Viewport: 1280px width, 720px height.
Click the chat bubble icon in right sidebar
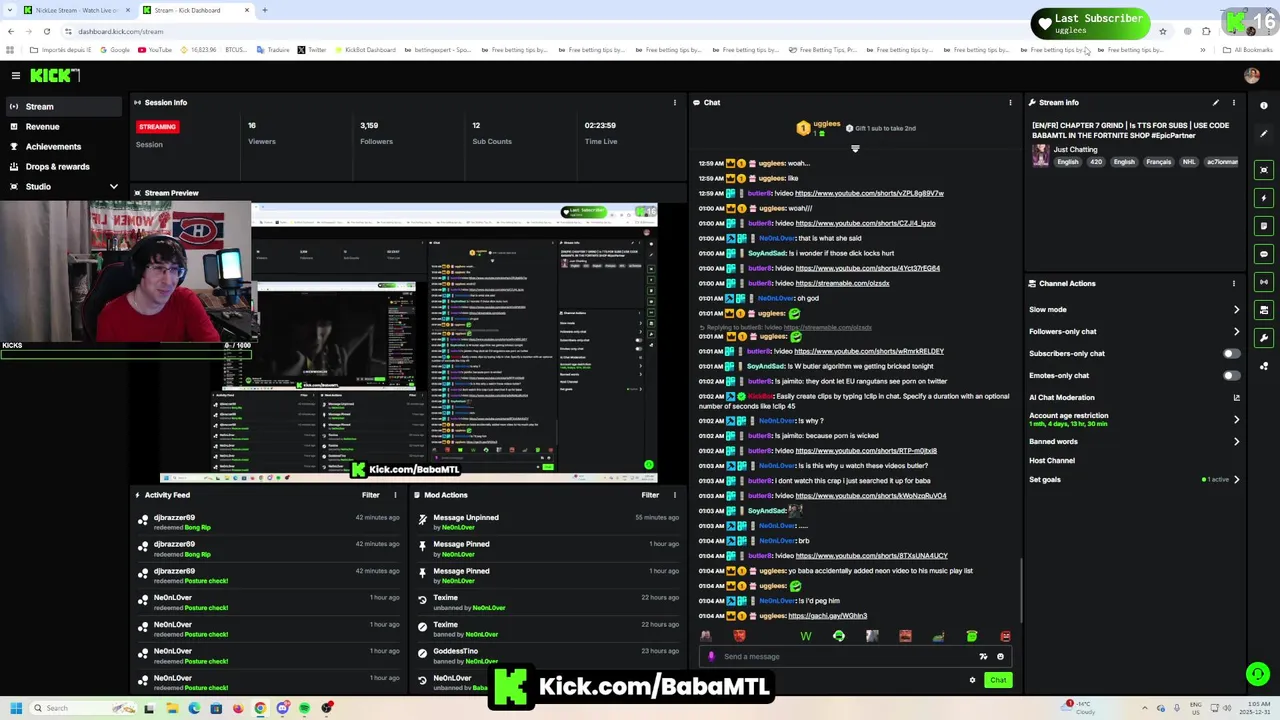tap(1264, 254)
